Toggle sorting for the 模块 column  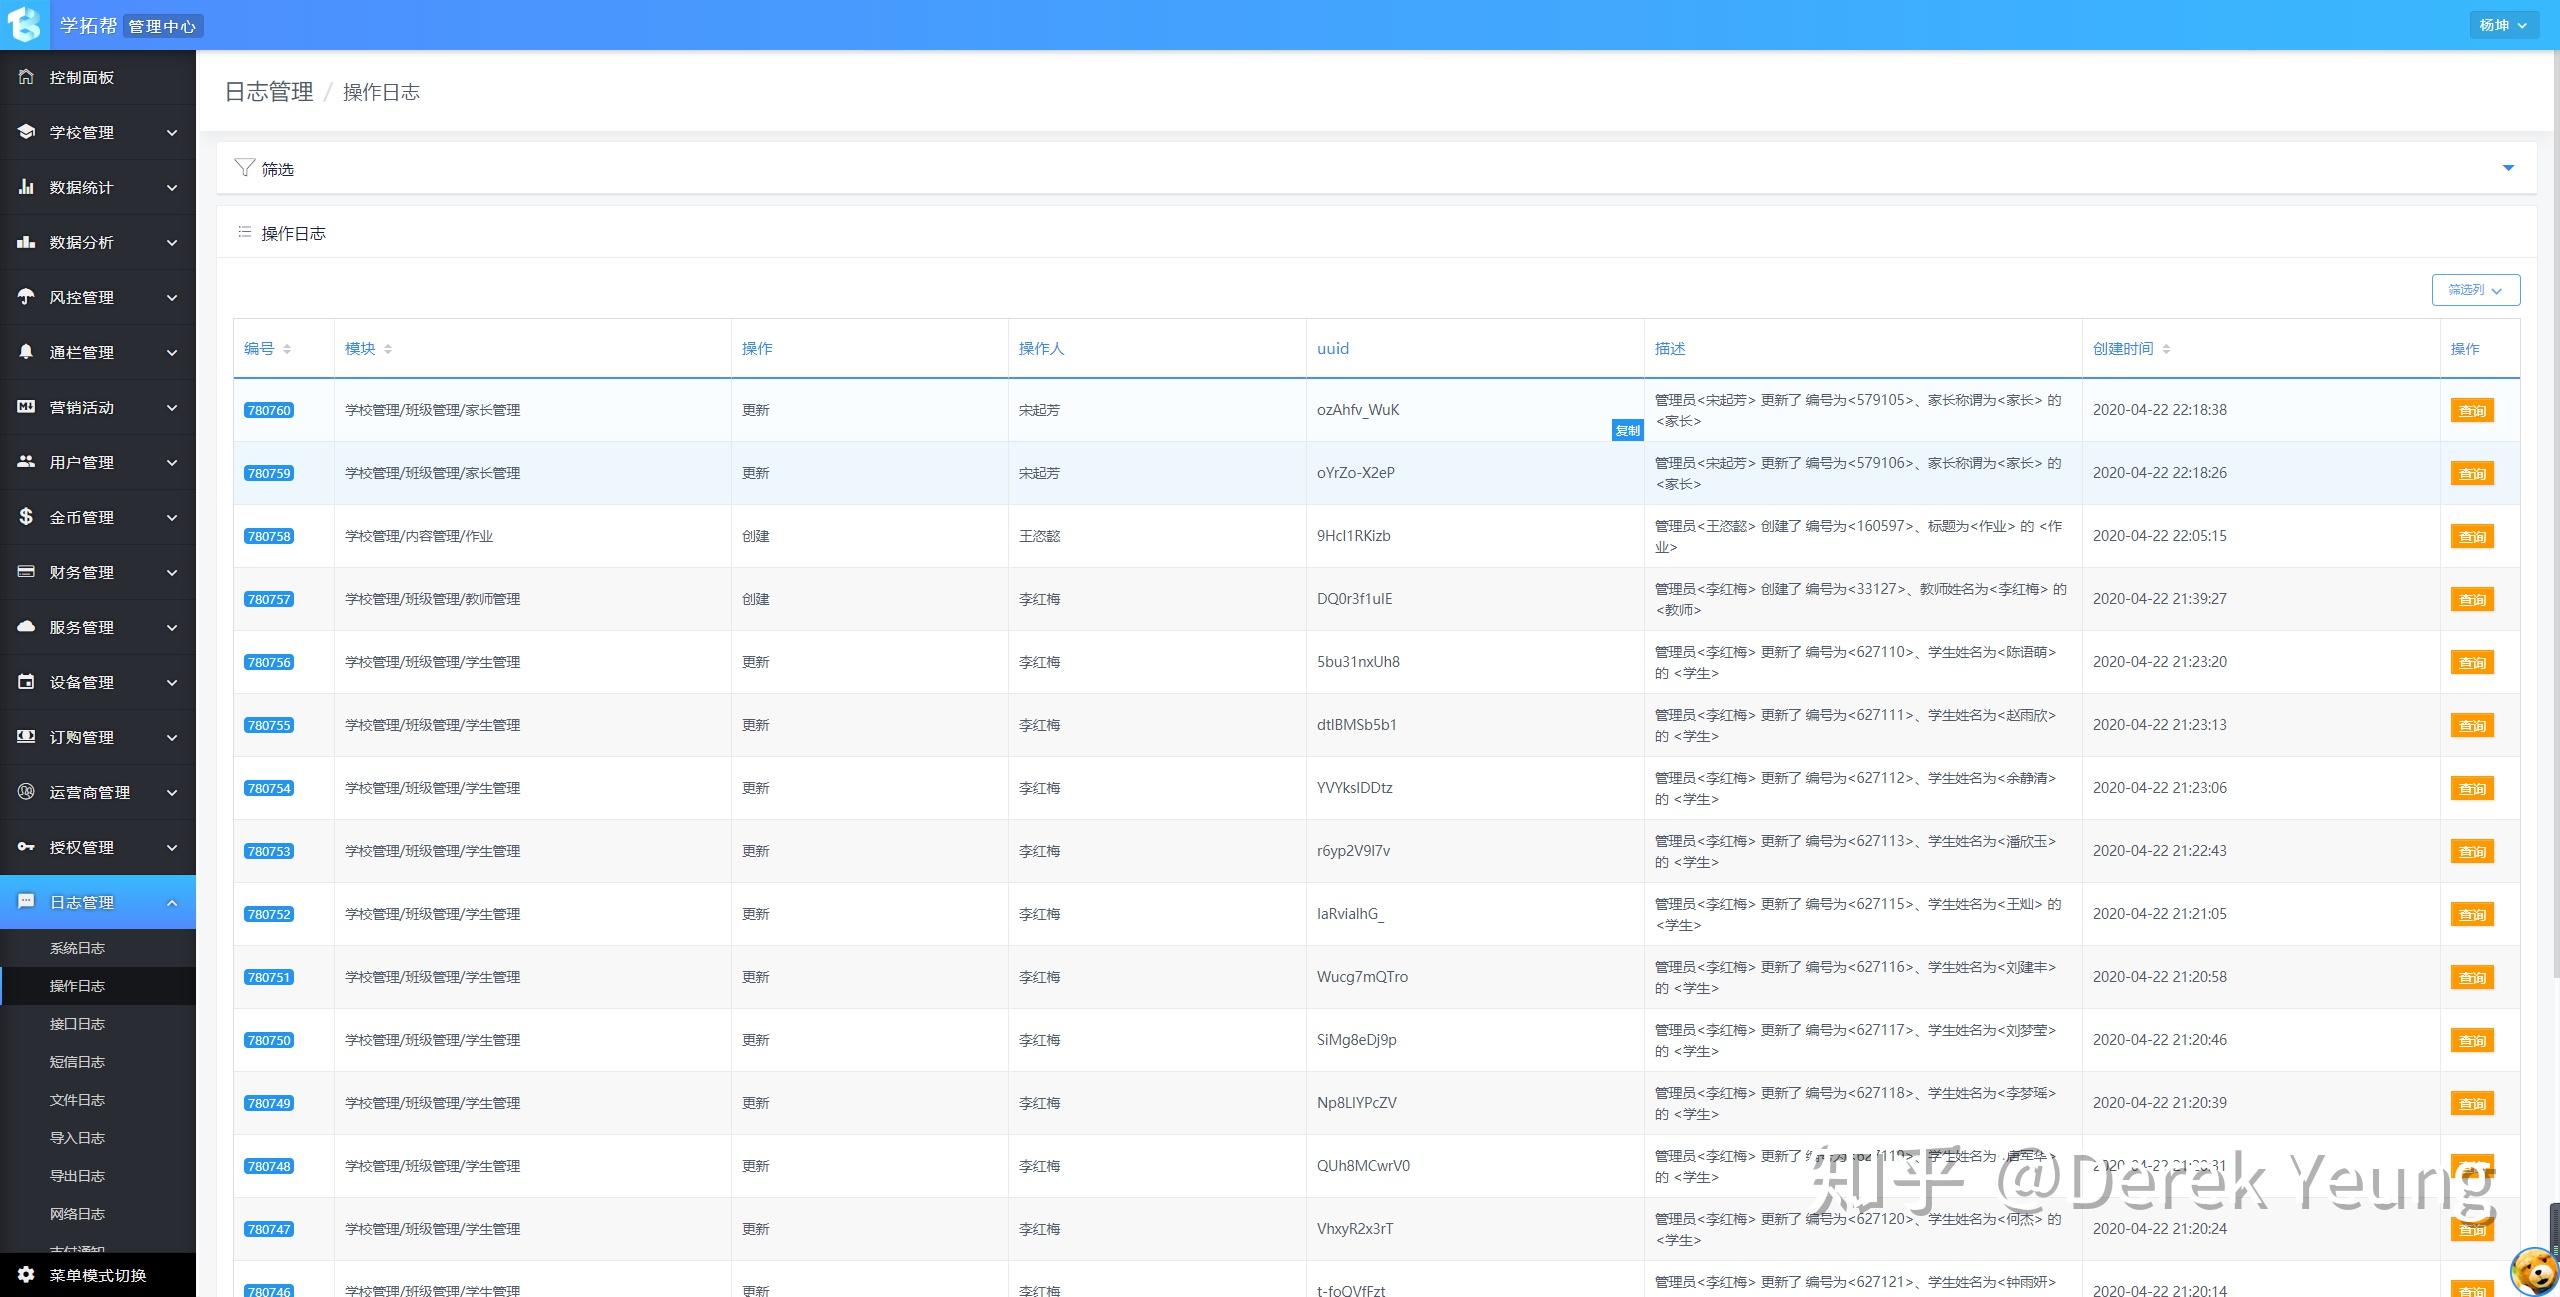[388, 349]
